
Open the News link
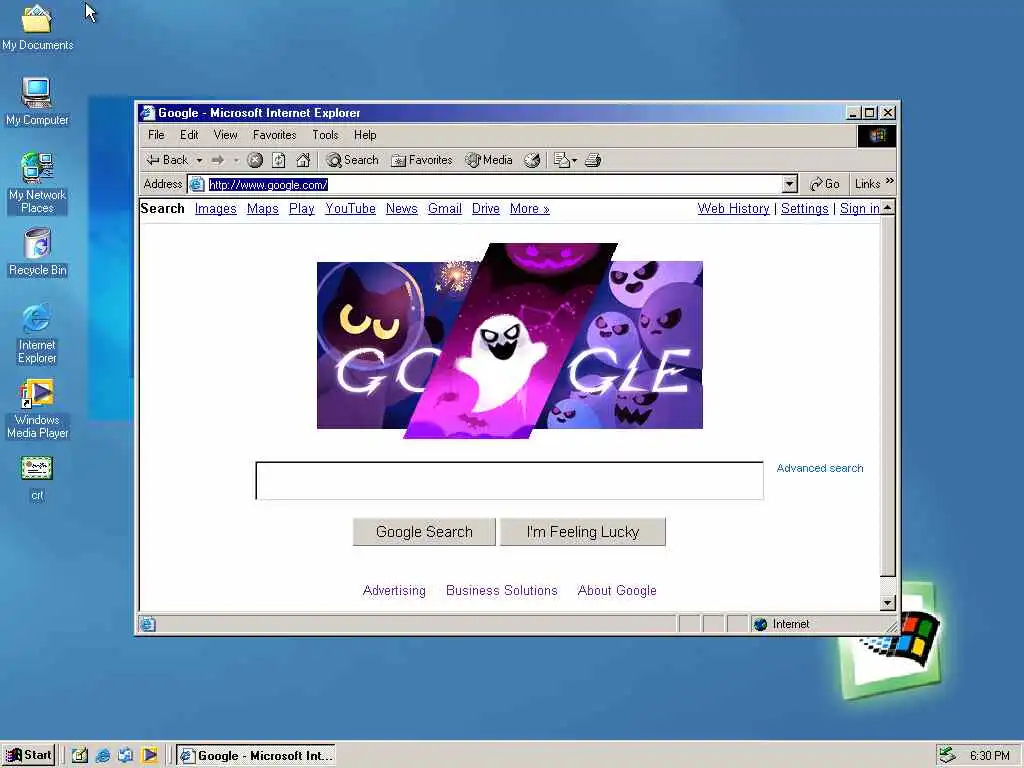tap(402, 209)
